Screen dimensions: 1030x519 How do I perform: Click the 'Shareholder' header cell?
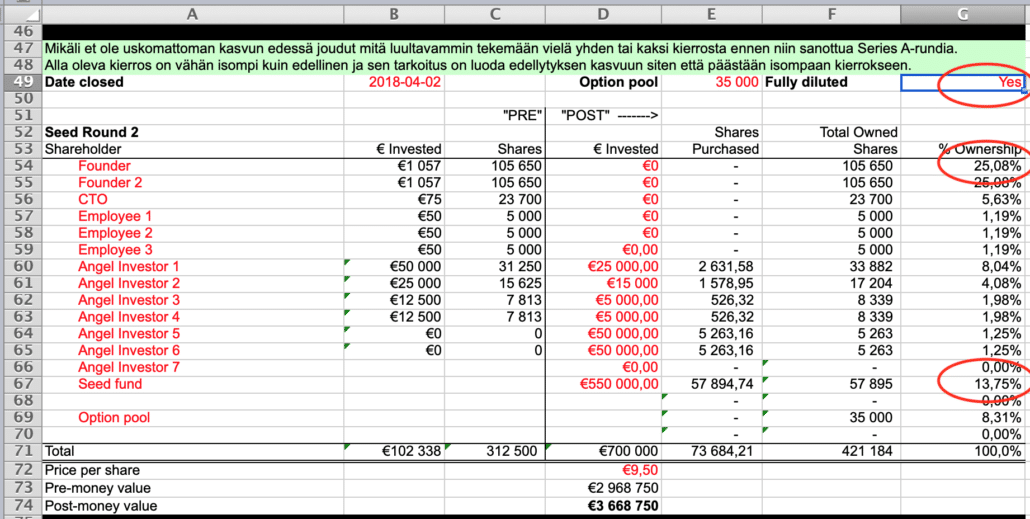point(192,149)
